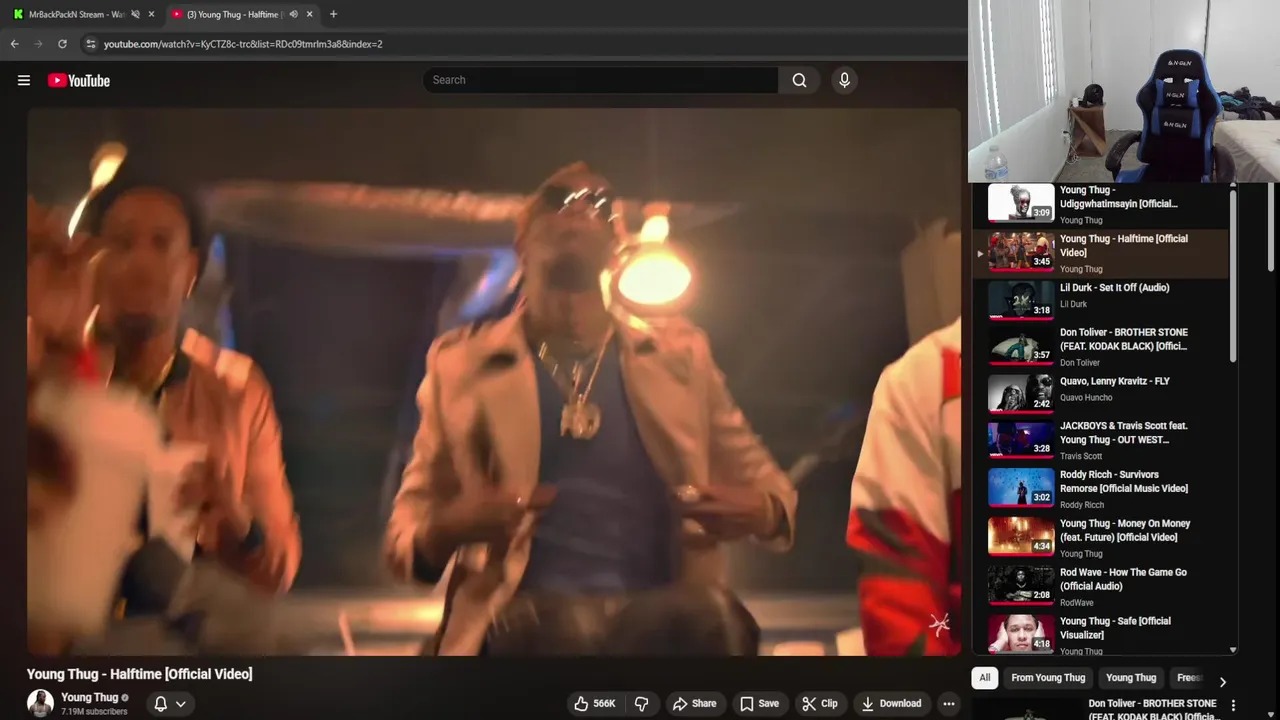
Task: Like the video with thumbs up
Action: pyautogui.click(x=594, y=703)
